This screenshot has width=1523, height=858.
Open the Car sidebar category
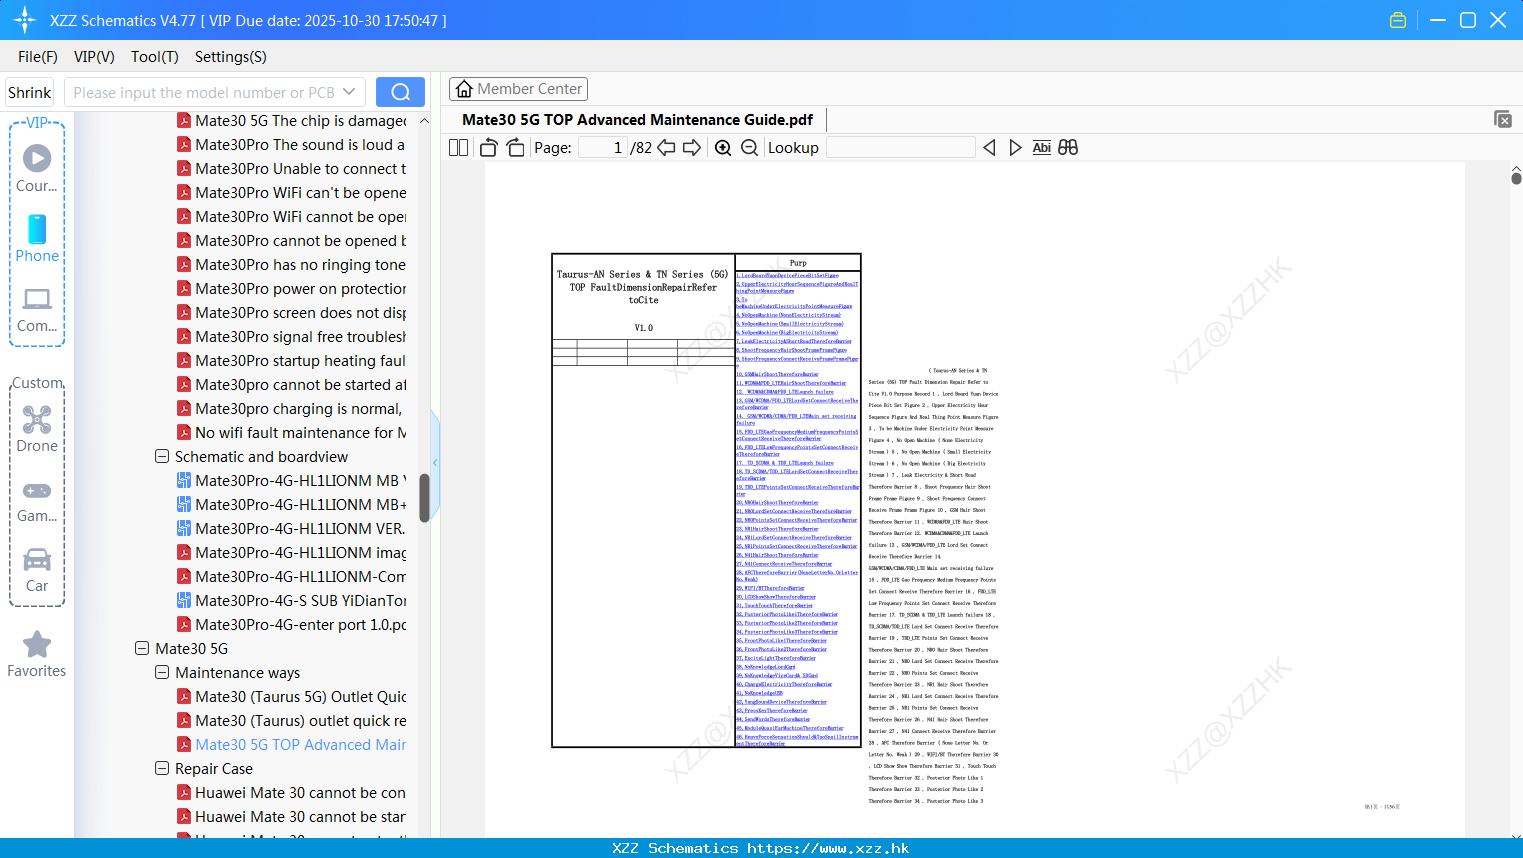click(x=37, y=569)
